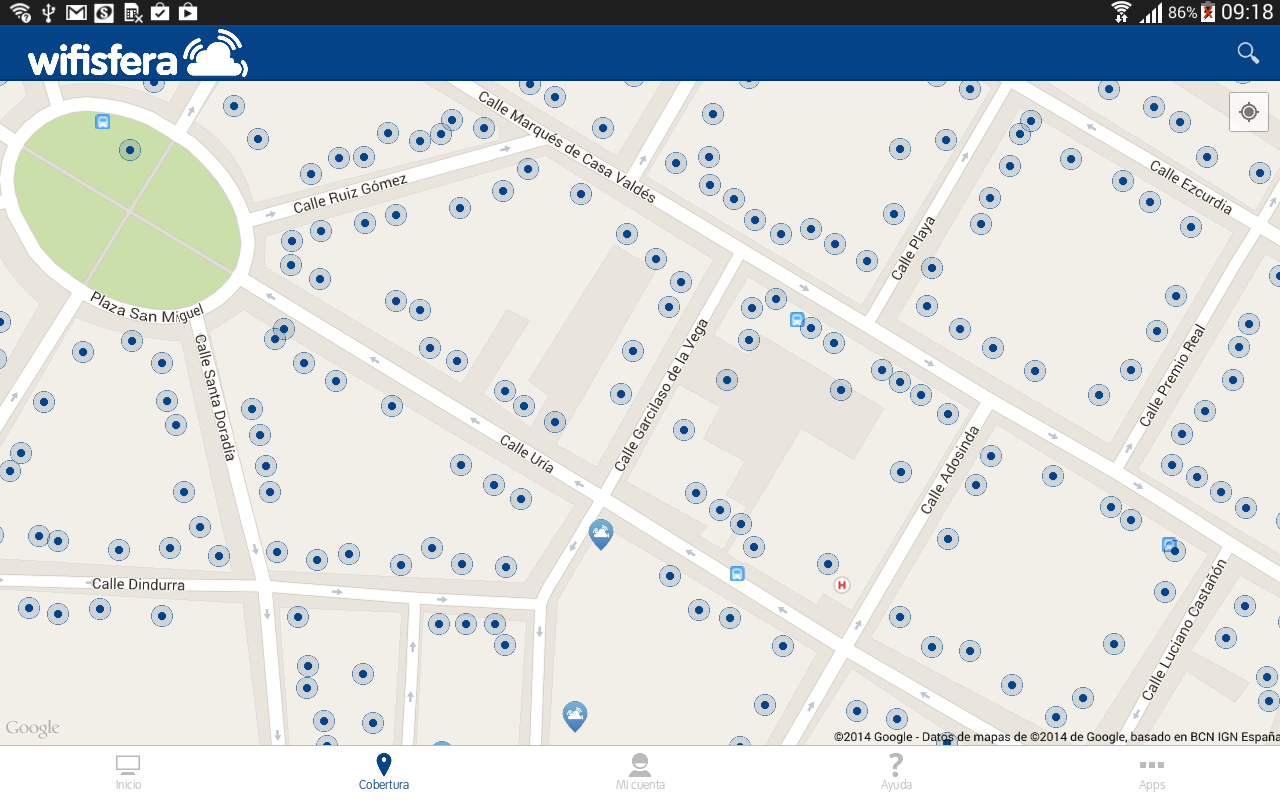Tap the Play Store bag notification icon
Viewport: 1280px width, 800px height.
point(187,12)
